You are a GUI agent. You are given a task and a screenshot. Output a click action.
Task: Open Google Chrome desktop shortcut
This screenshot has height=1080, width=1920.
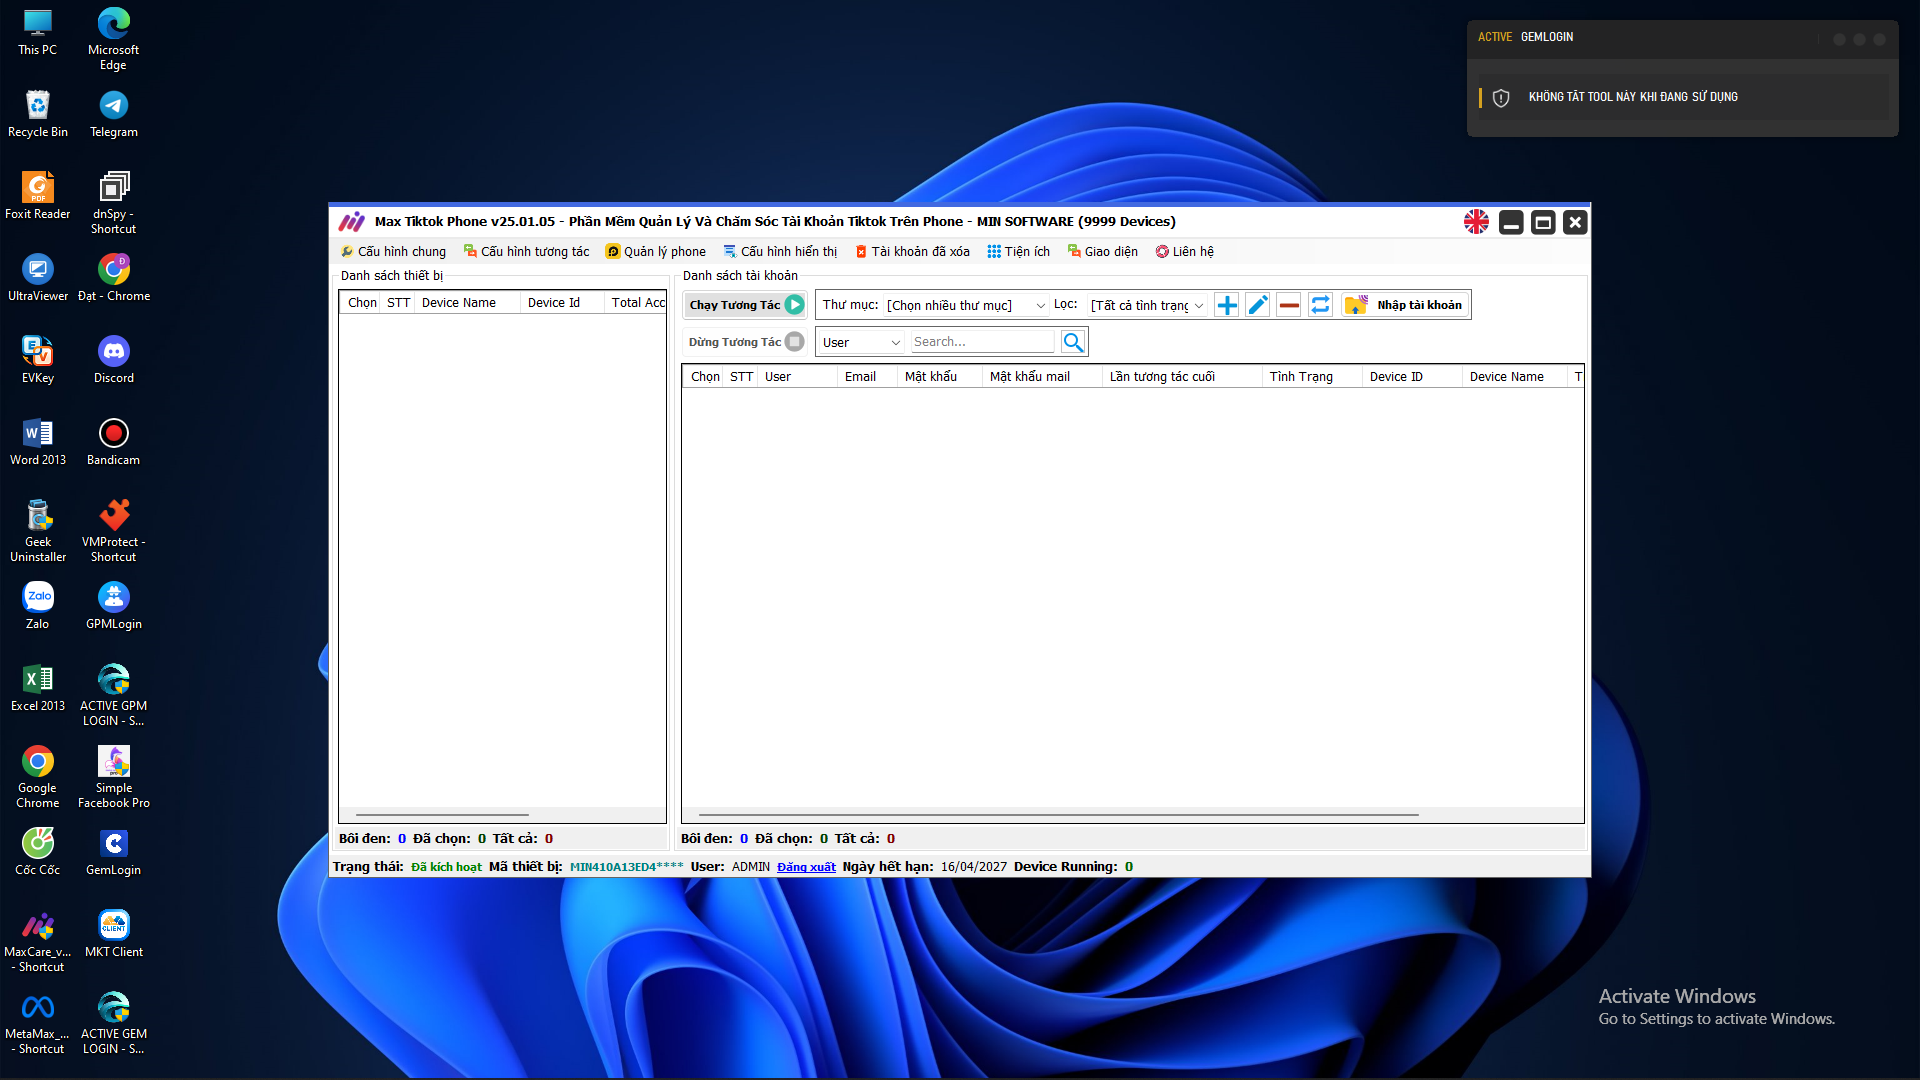[38, 776]
